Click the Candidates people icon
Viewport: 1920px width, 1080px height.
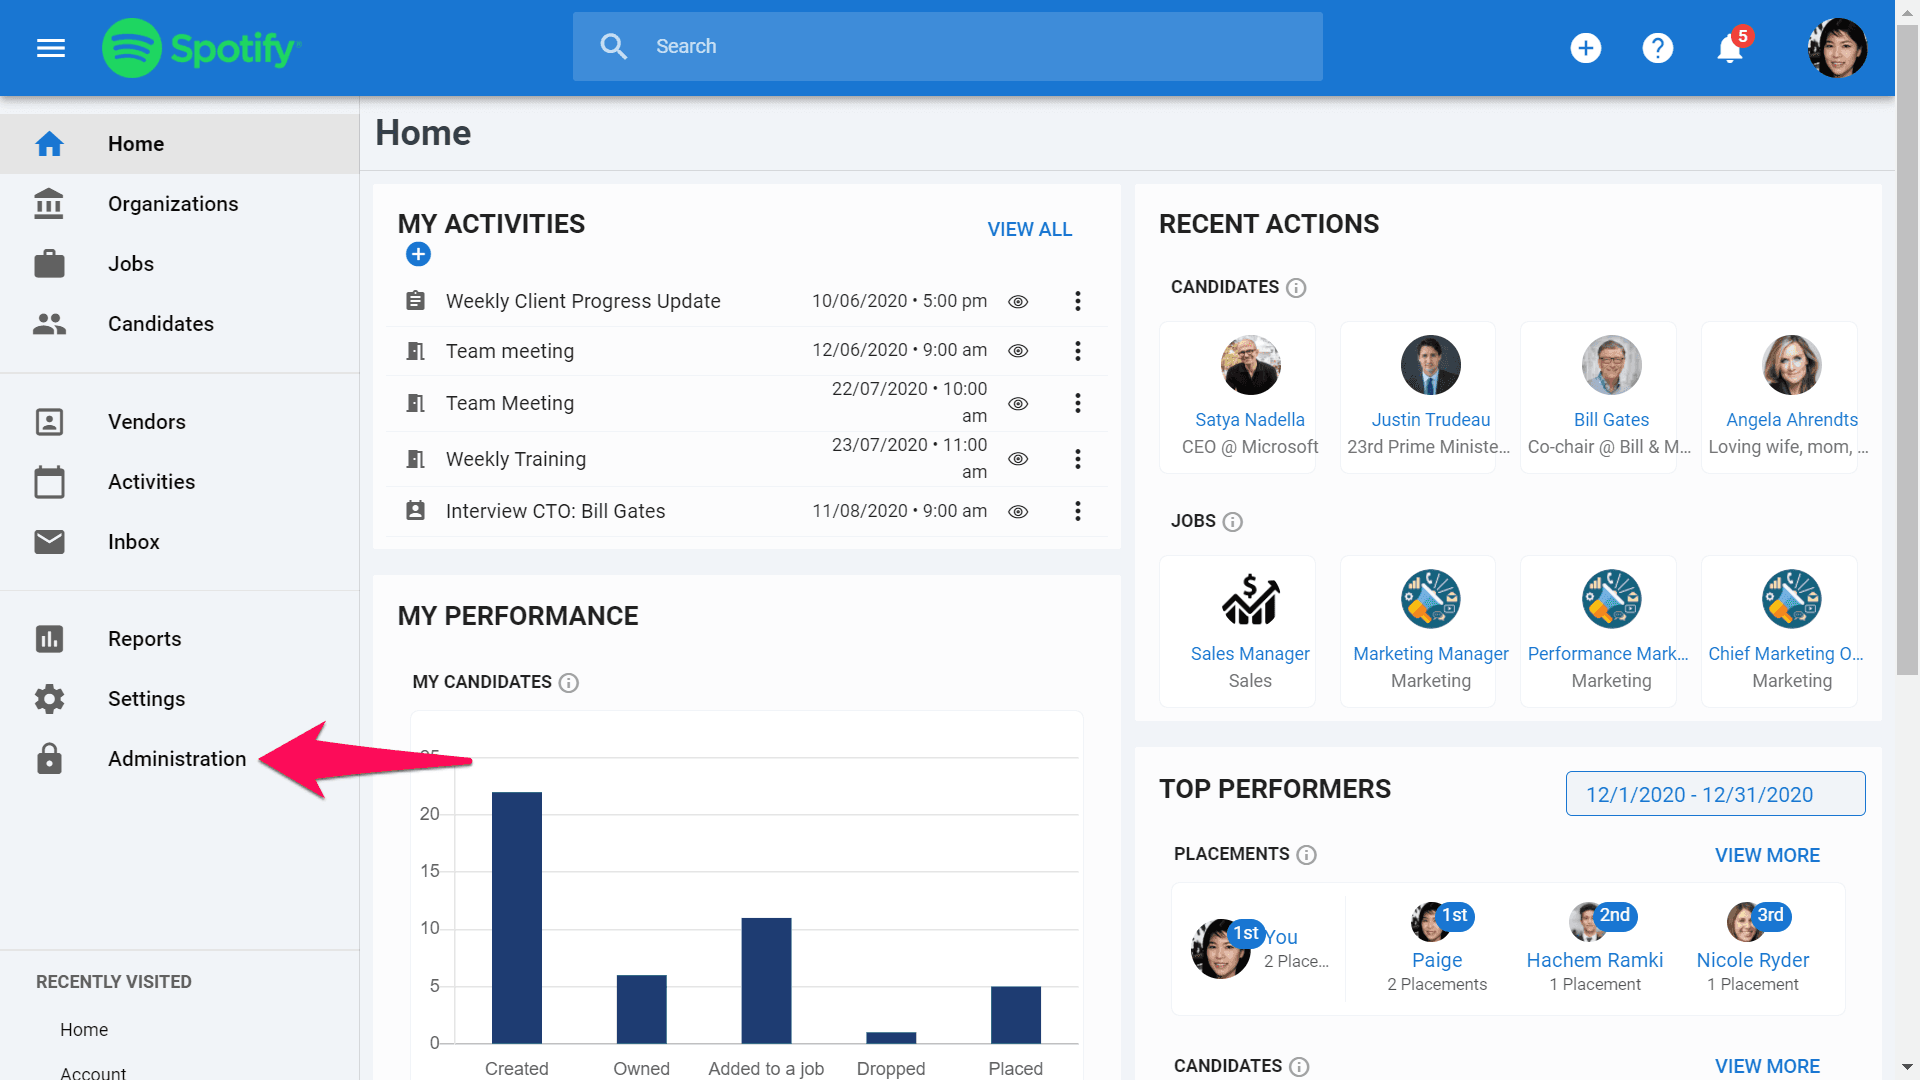click(x=49, y=324)
